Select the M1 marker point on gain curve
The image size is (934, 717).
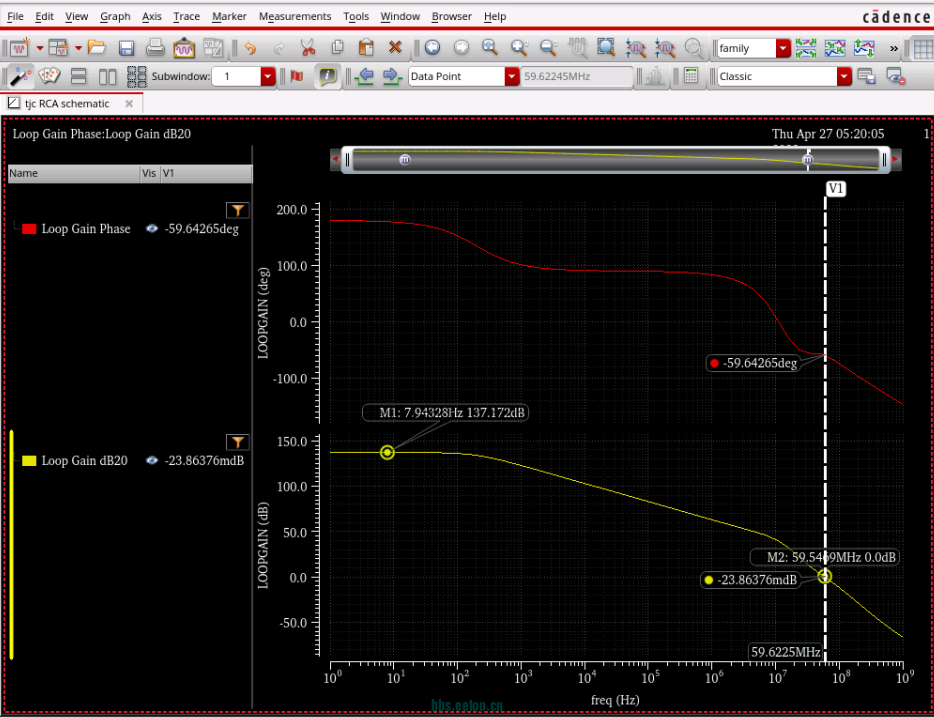pyautogui.click(x=387, y=453)
